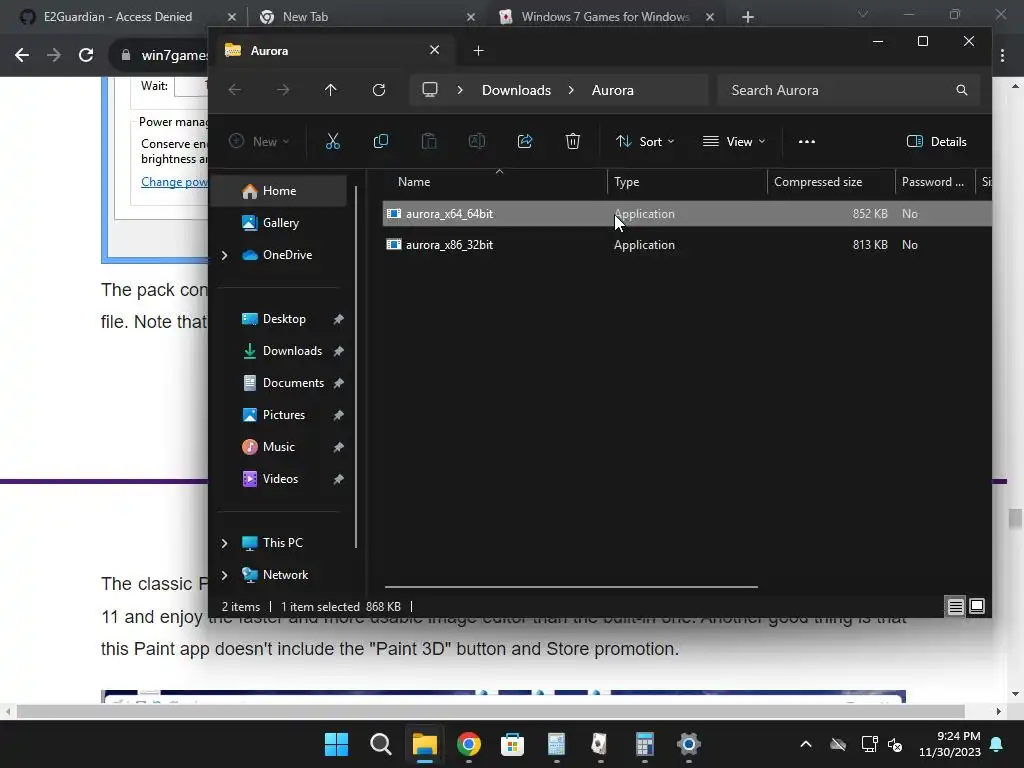Click the notification bell in system tray
The height and width of the screenshot is (768, 1024).
pos(997,744)
